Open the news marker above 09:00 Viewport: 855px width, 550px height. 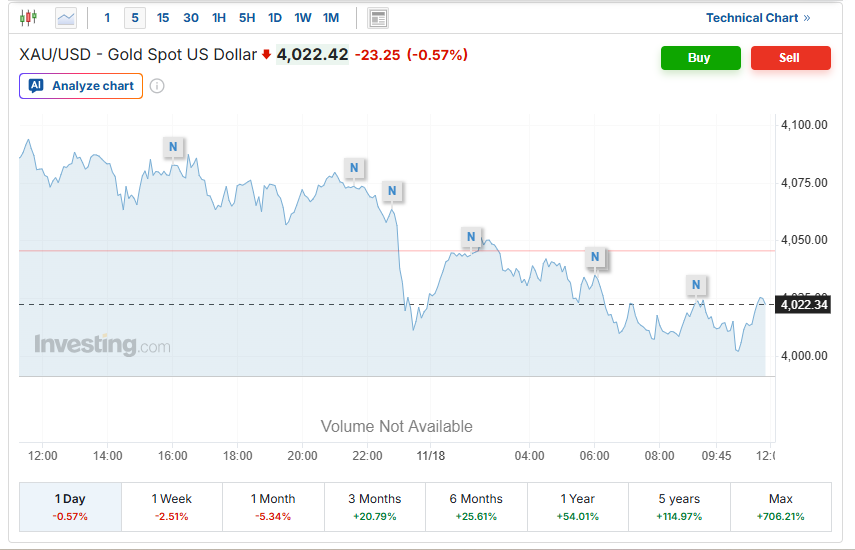696,286
